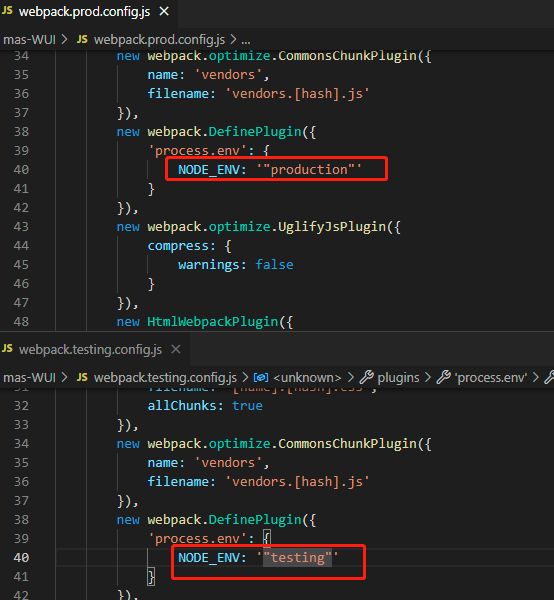Click 'vendors.[hash].js' string in top editor
The image size is (554, 600).
[297, 94]
